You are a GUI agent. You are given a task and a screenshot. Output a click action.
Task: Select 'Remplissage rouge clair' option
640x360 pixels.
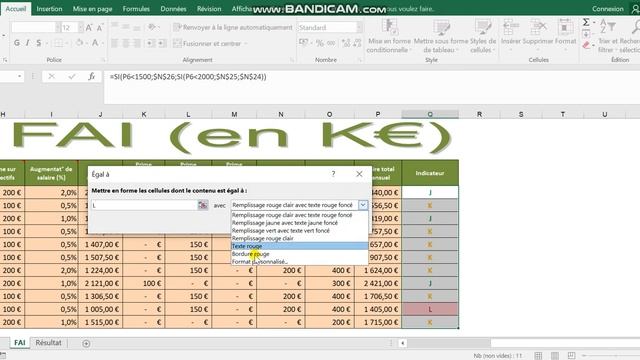(x=300, y=238)
